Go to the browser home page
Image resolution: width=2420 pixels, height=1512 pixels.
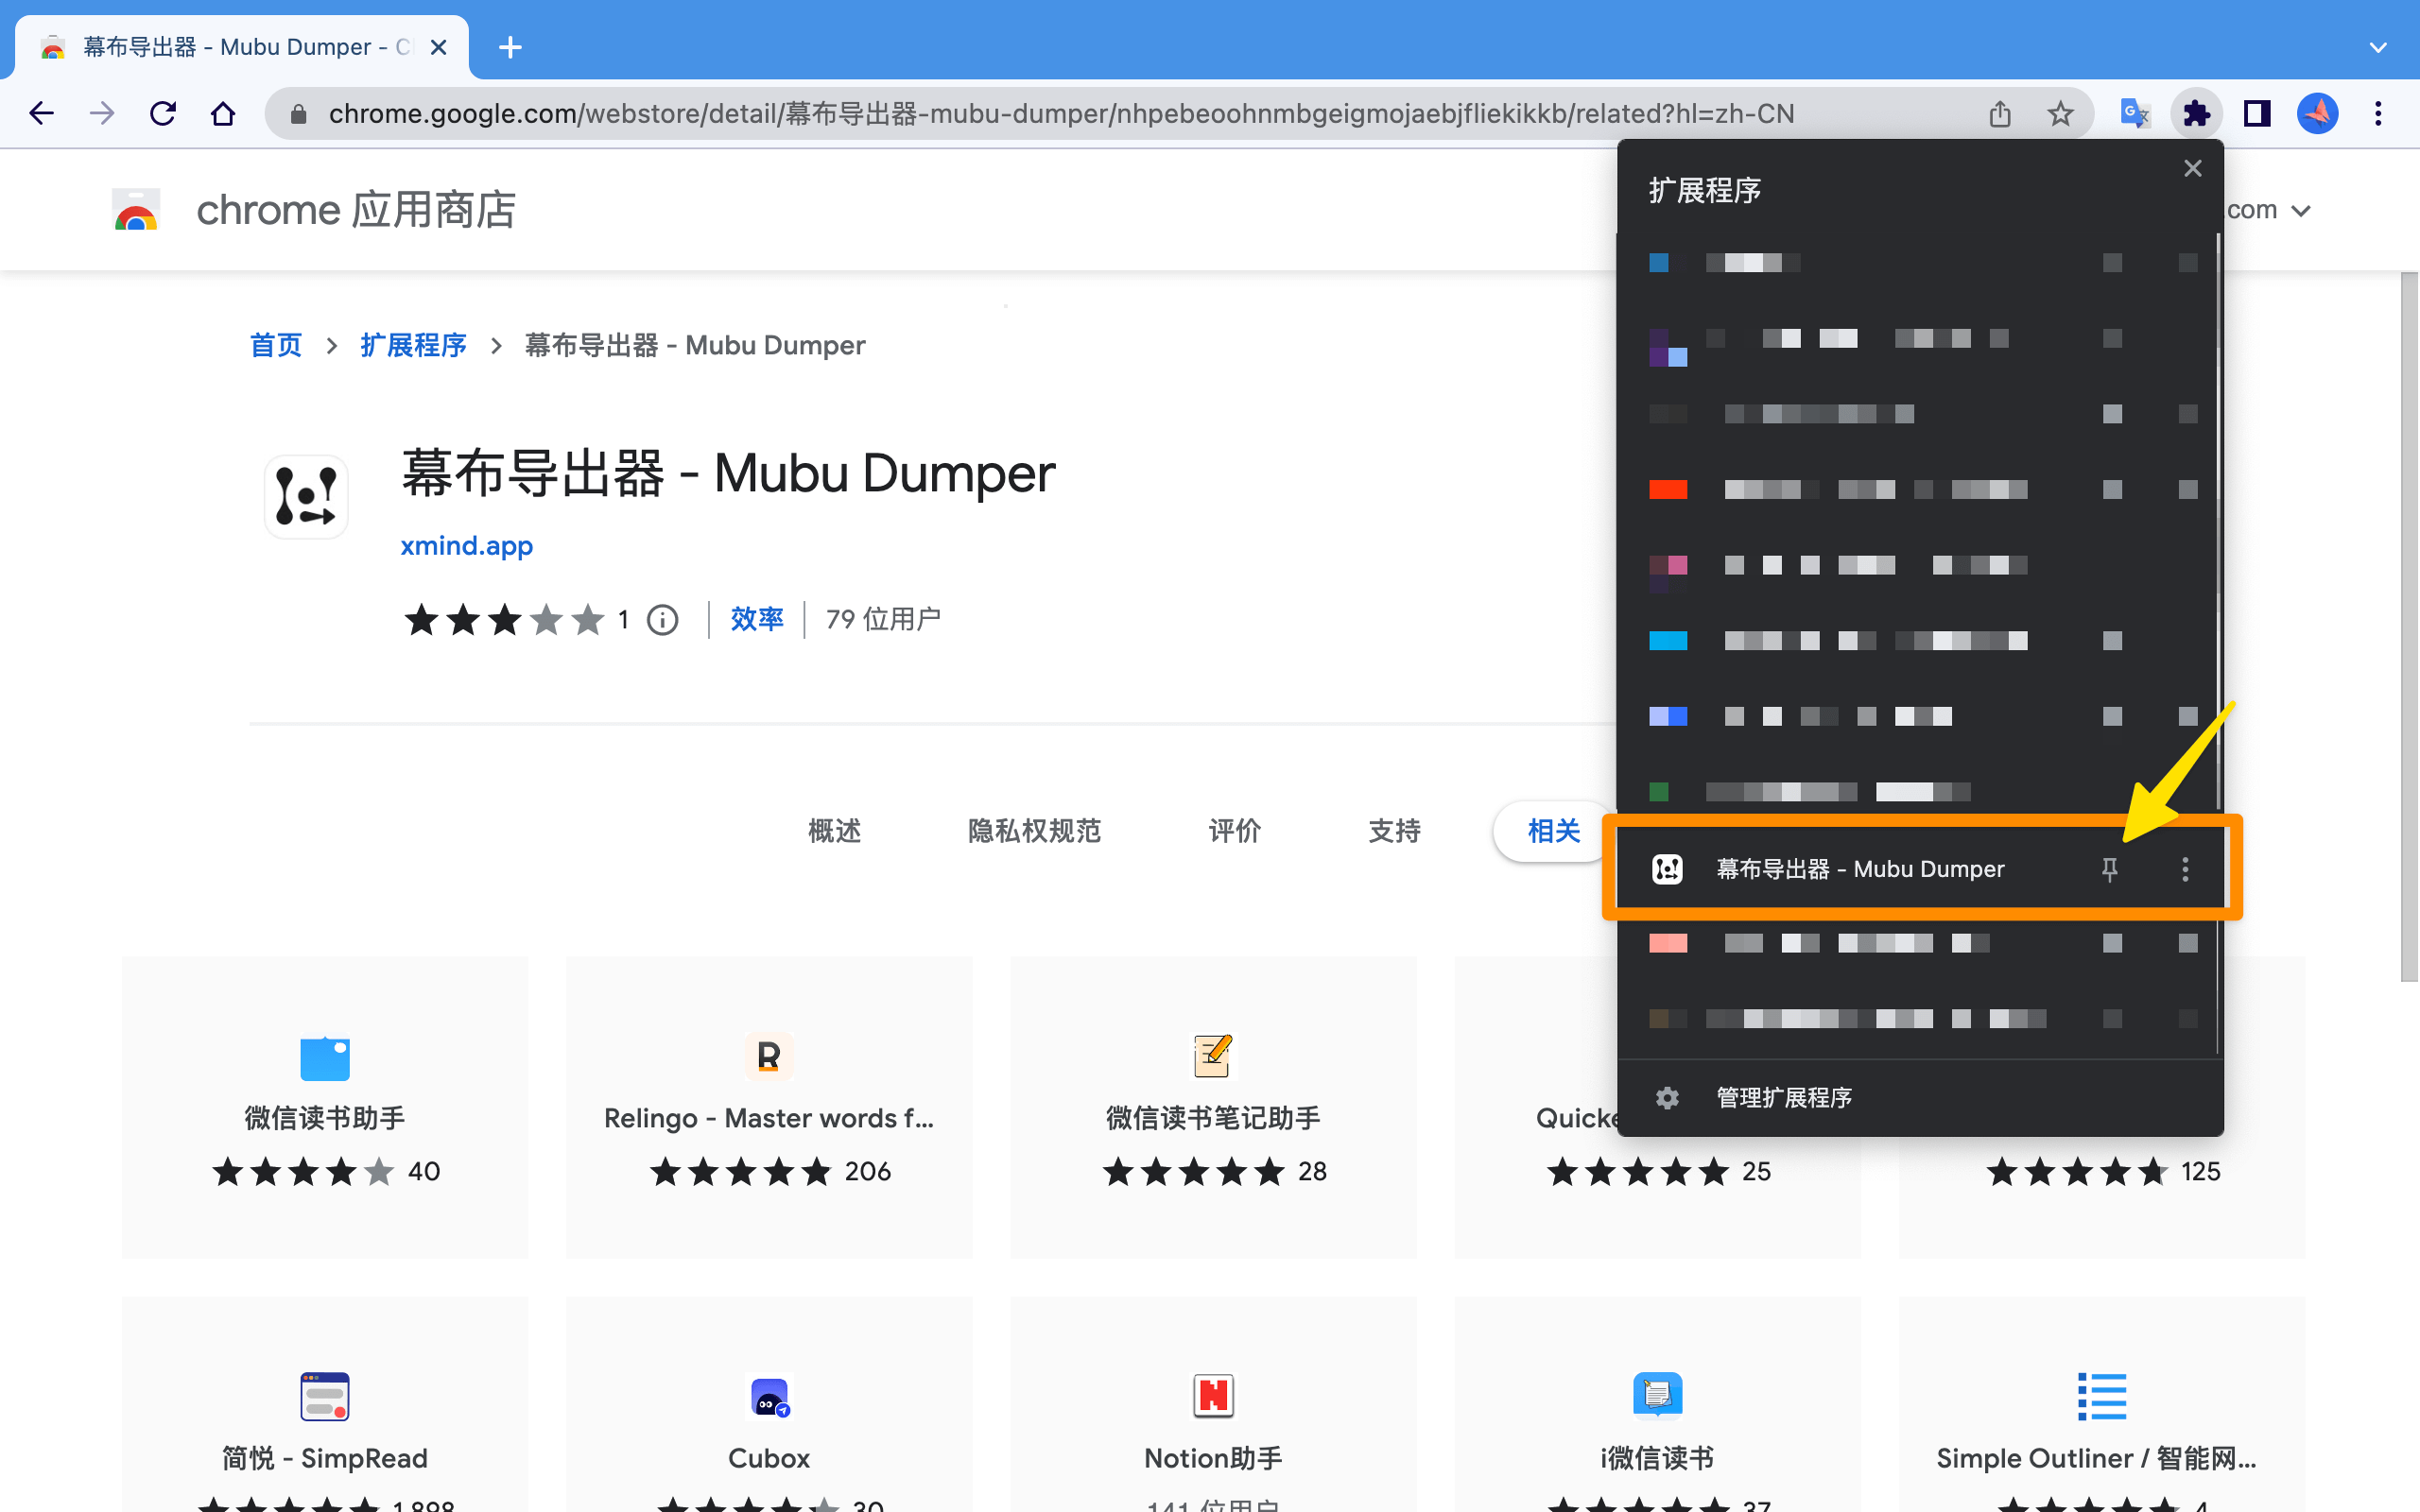coord(223,113)
